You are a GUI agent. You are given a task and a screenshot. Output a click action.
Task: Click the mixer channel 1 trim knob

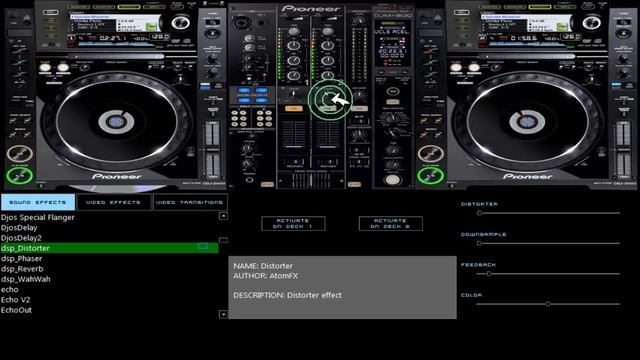click(x=294, y=31)
